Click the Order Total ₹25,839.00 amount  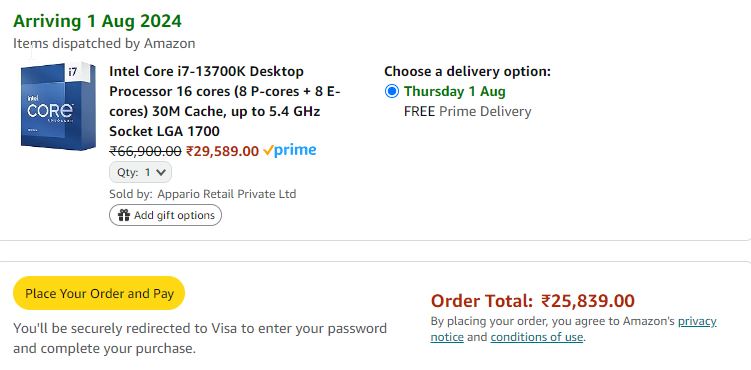[588, 301]
